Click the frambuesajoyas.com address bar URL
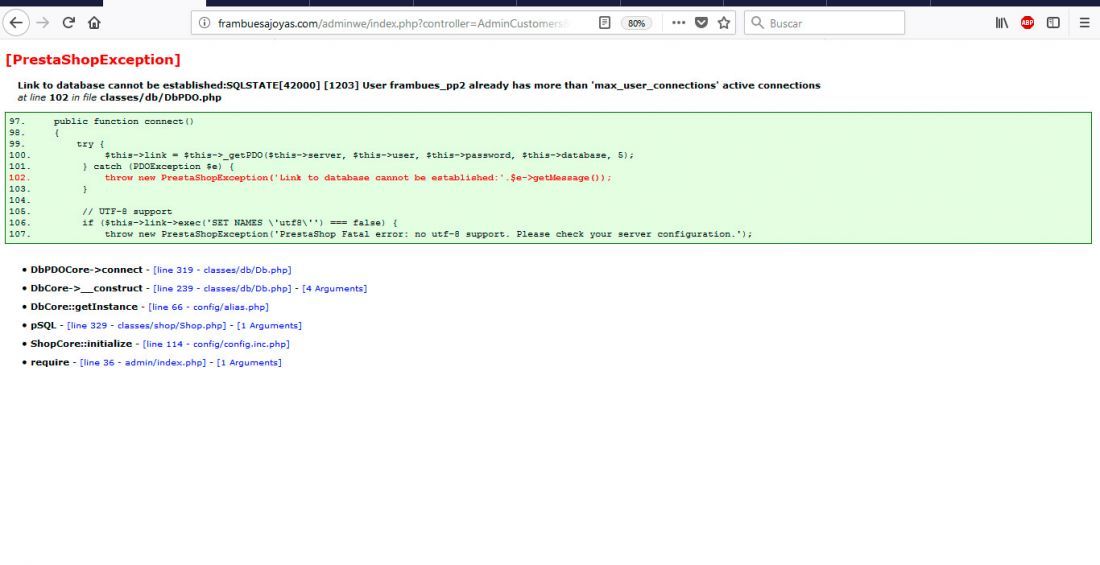The width and height of the screenshot is (1100, 565). pyautogui.click(x=391, y=23)
